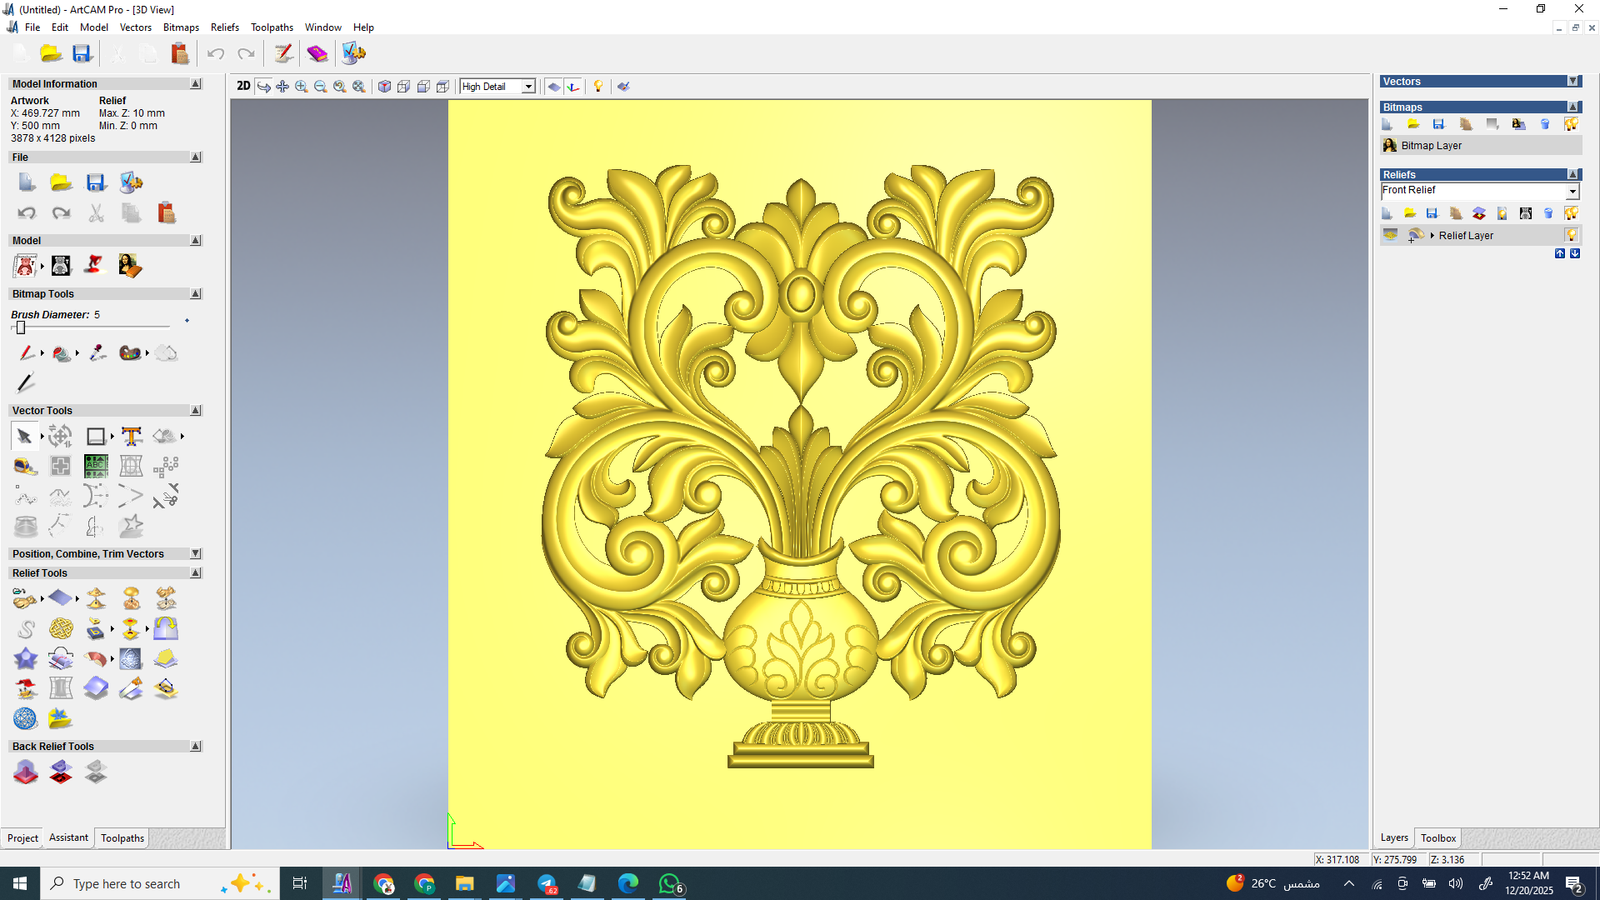Open the Reliefs menu

(x=225, y=27)
